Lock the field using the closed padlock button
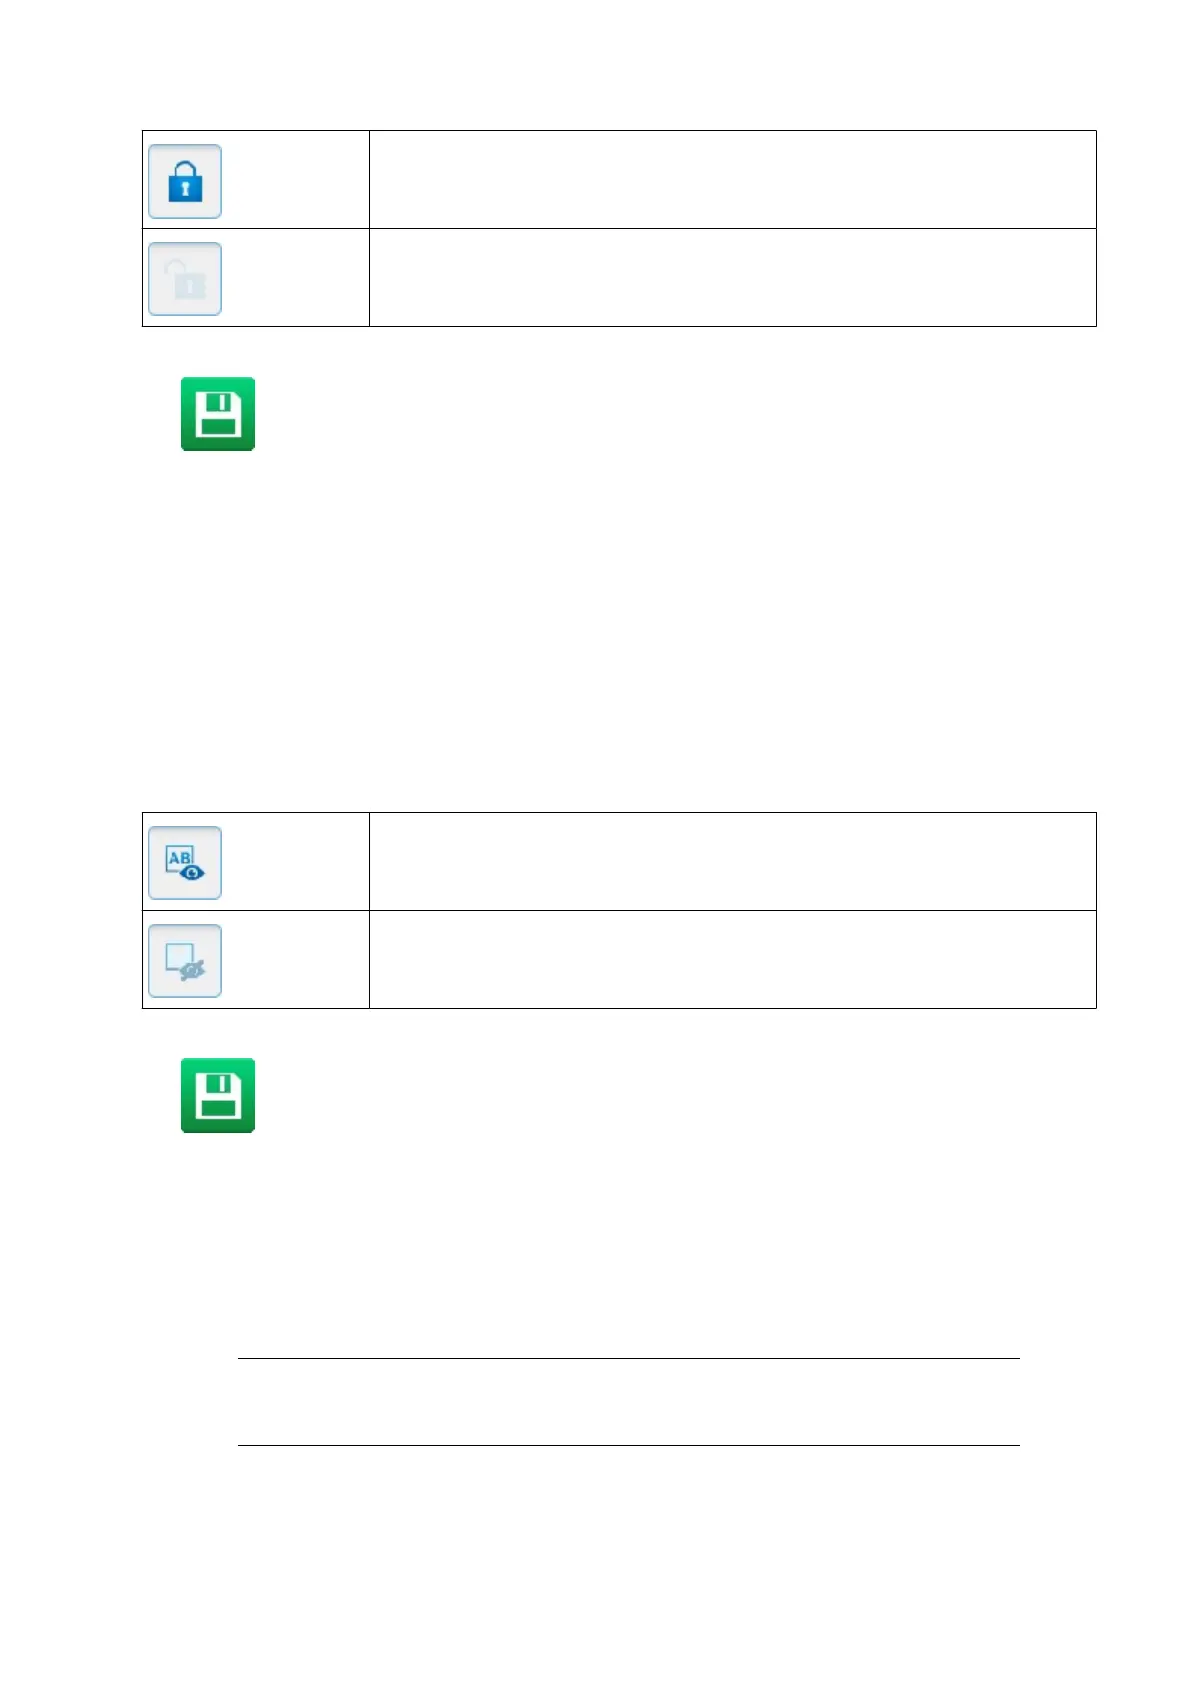This screenshot has width=1191, height=1684. (185, 181)
